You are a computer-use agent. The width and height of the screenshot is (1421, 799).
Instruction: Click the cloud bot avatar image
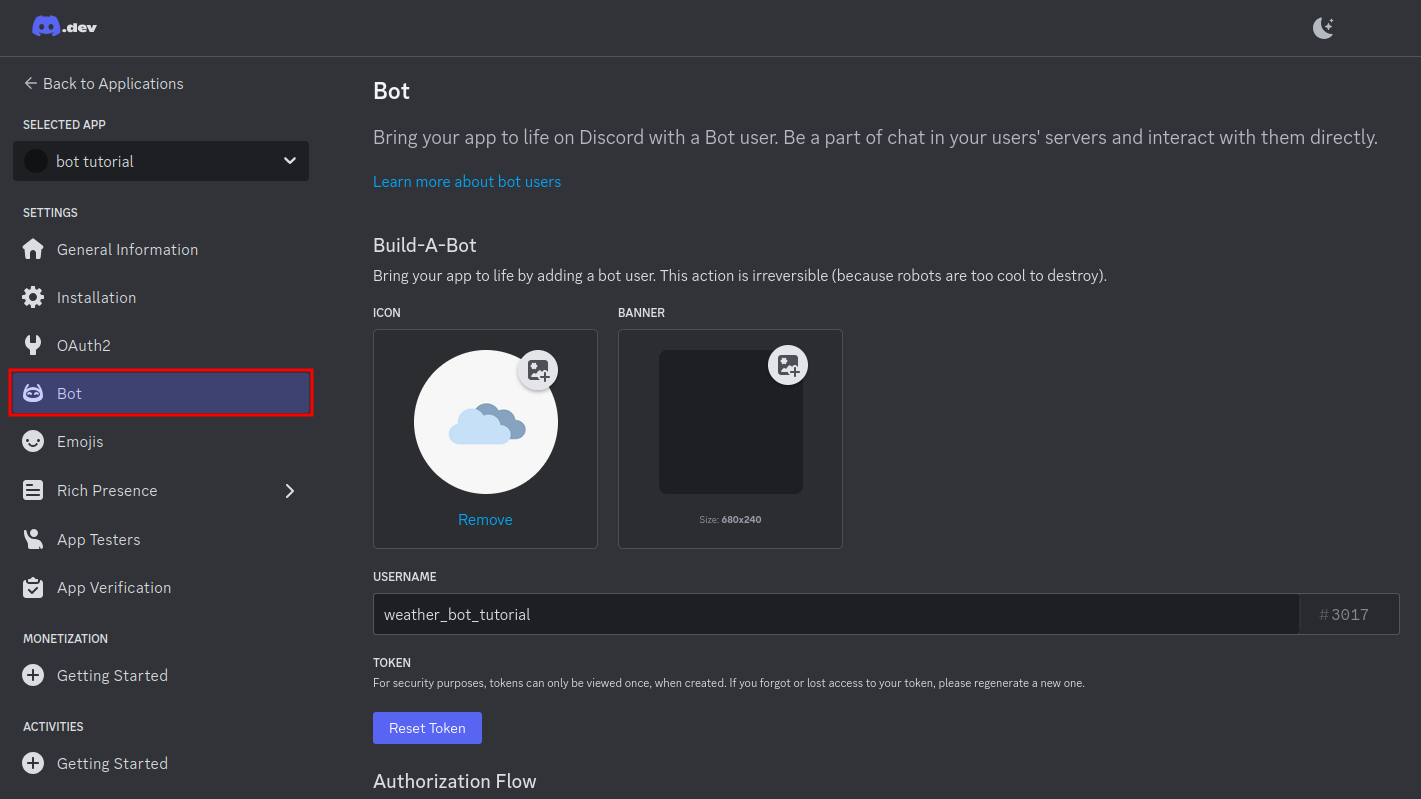[486, 422]
